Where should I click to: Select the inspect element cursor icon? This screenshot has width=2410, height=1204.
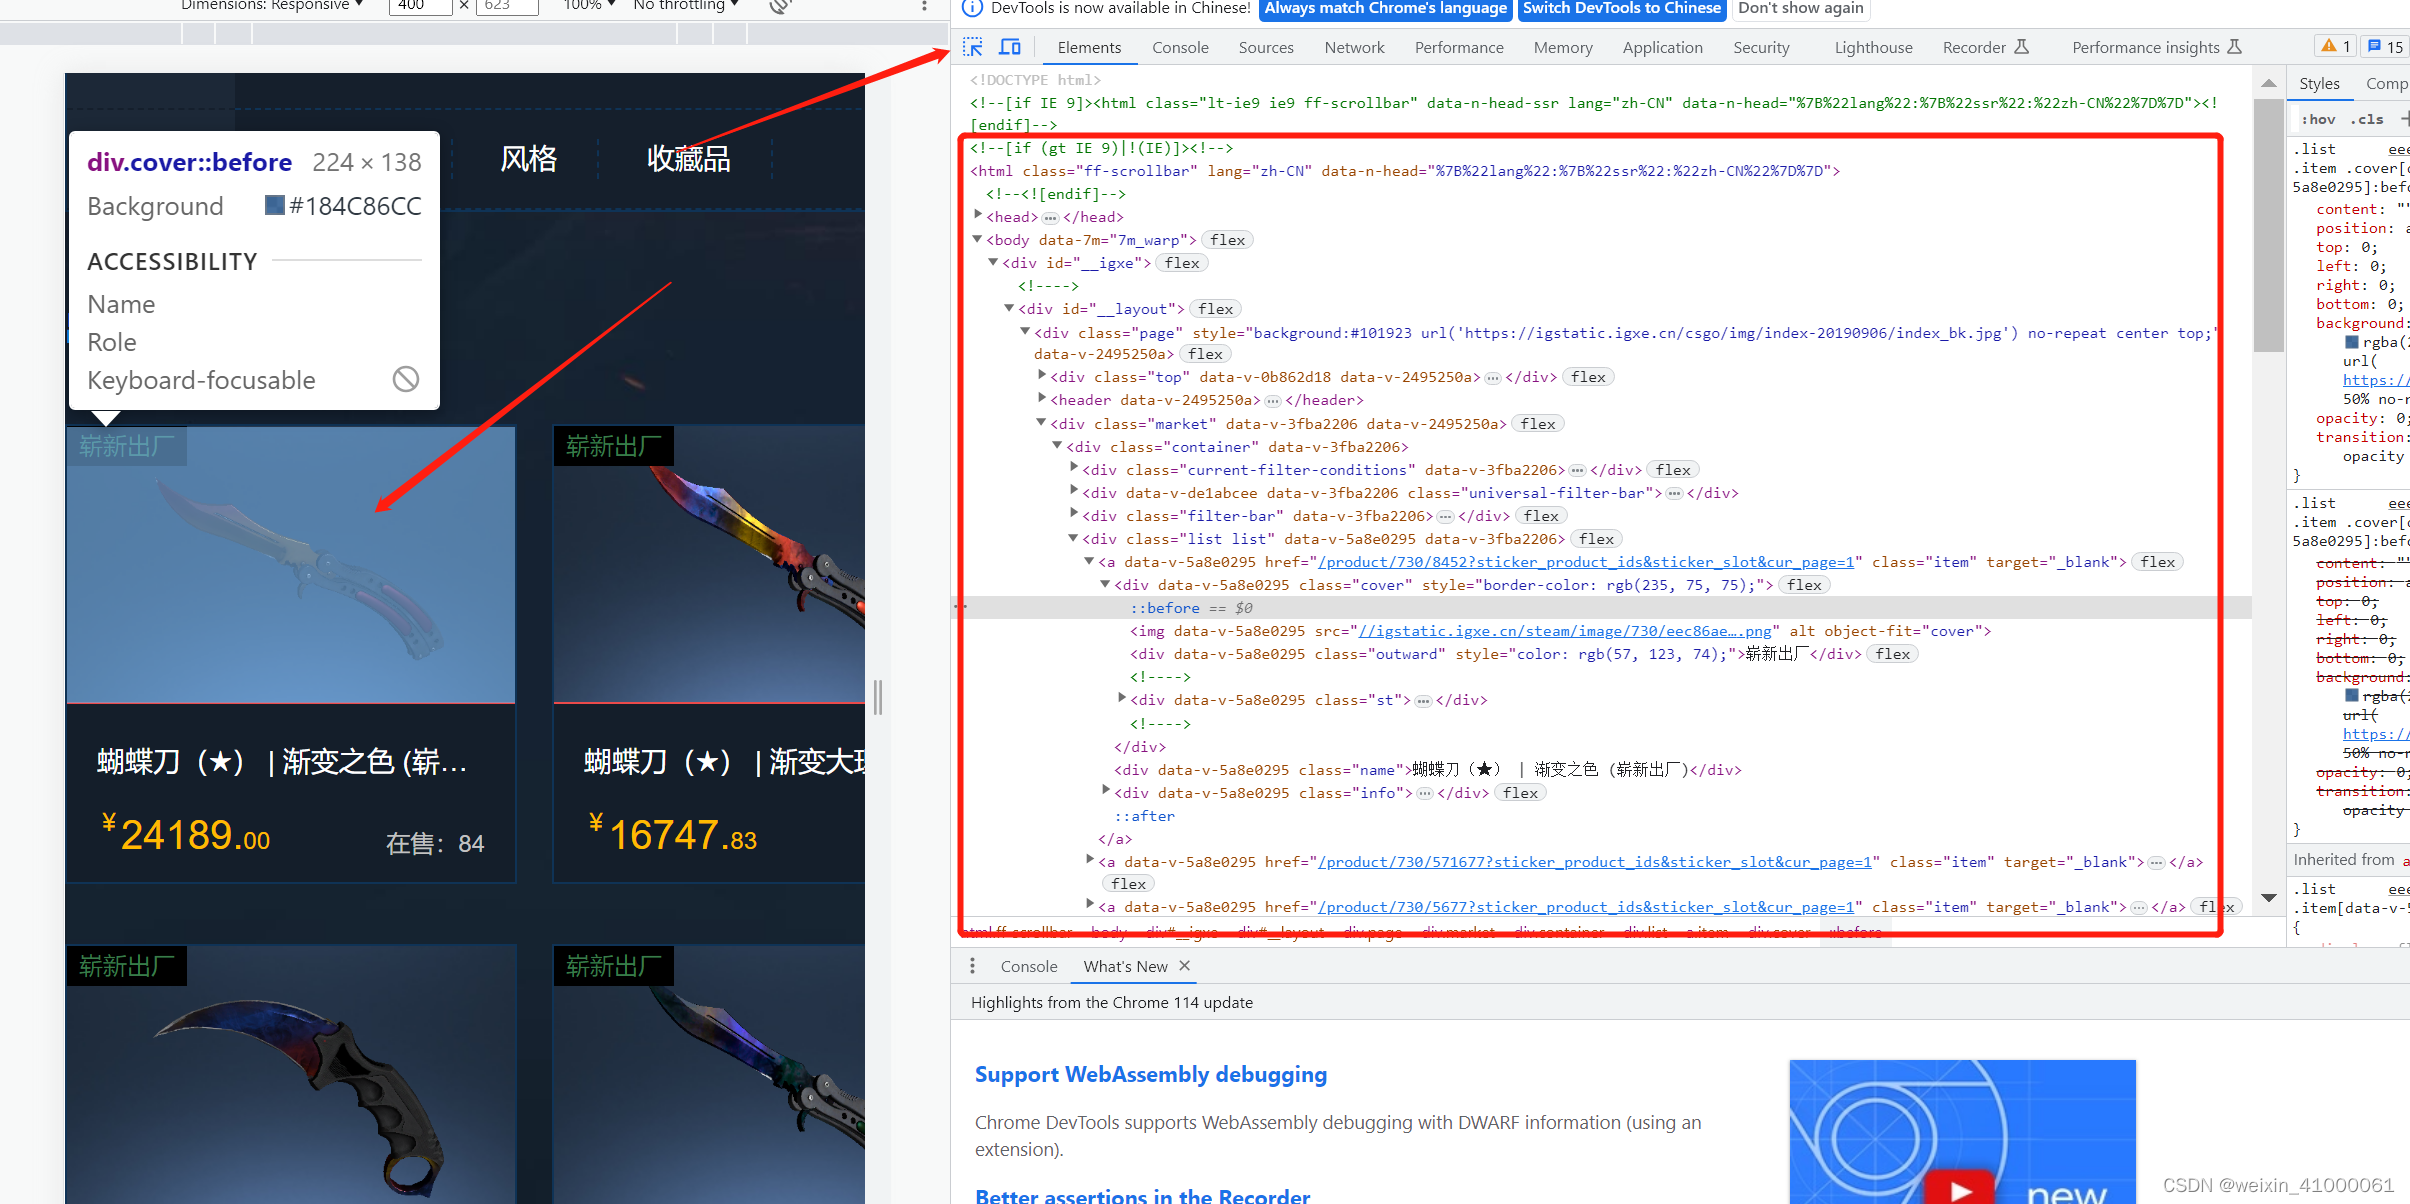pos(971,46)
